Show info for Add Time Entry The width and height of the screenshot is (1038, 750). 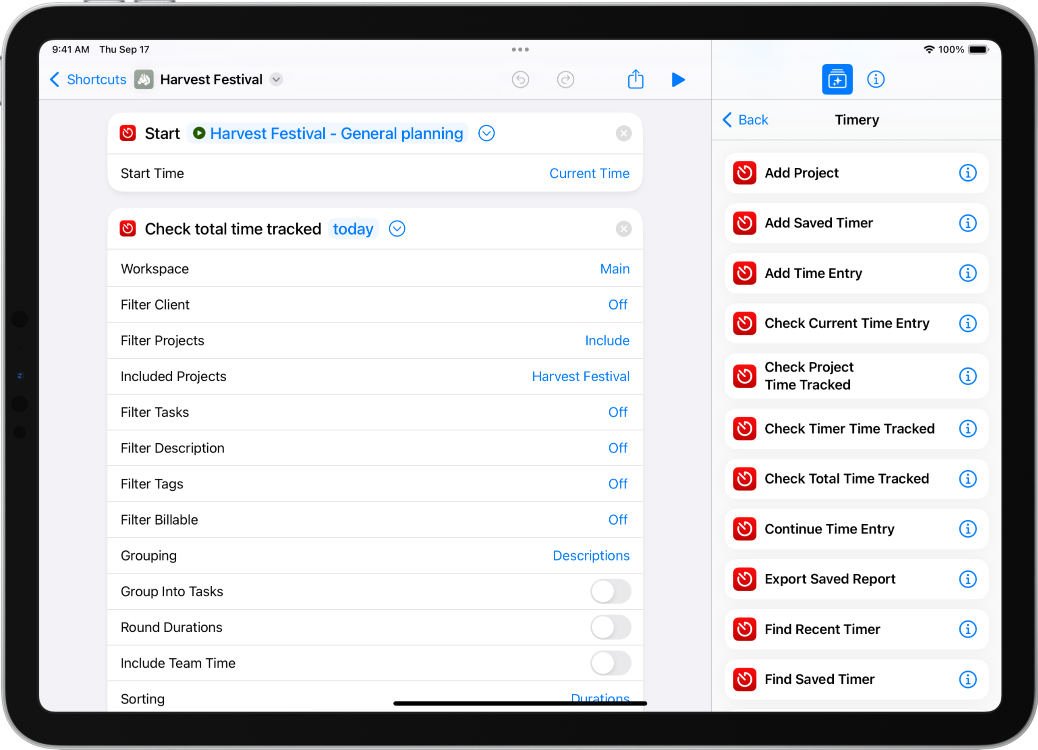968,273
